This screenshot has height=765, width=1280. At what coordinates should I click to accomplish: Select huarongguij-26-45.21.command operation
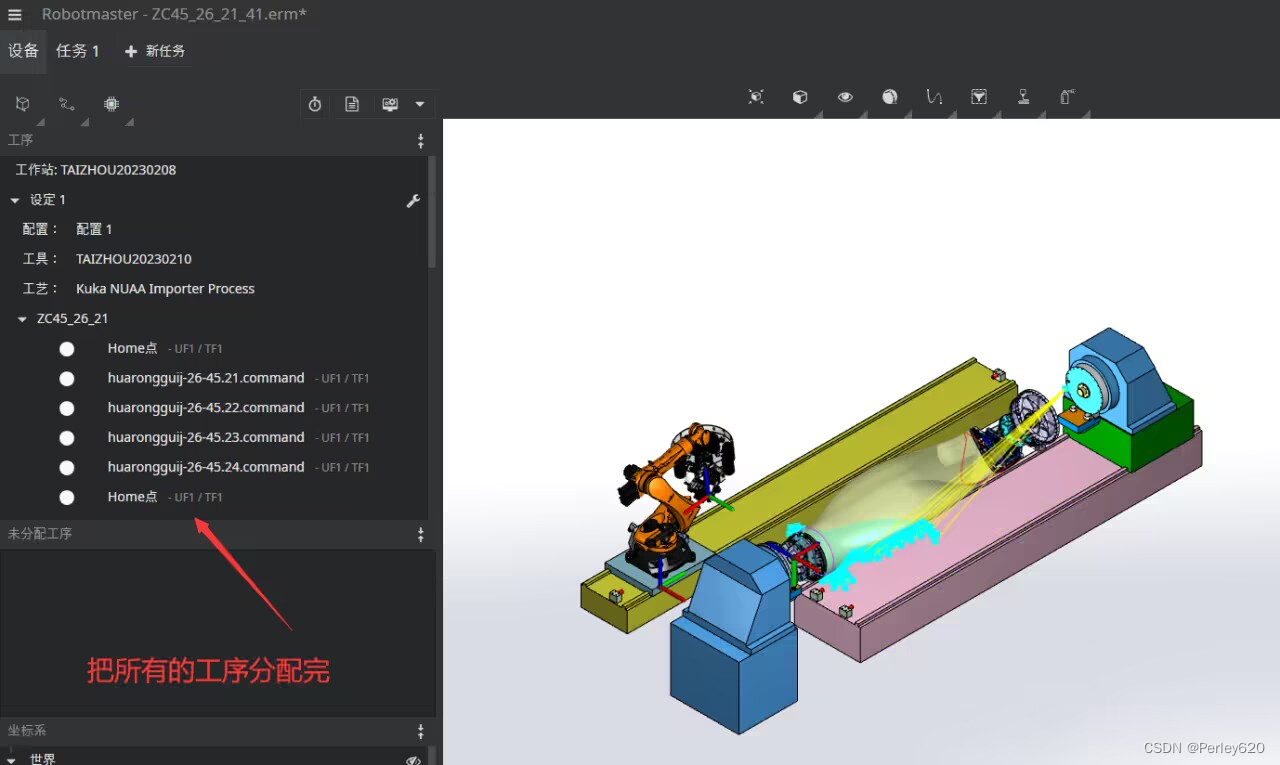206,378
